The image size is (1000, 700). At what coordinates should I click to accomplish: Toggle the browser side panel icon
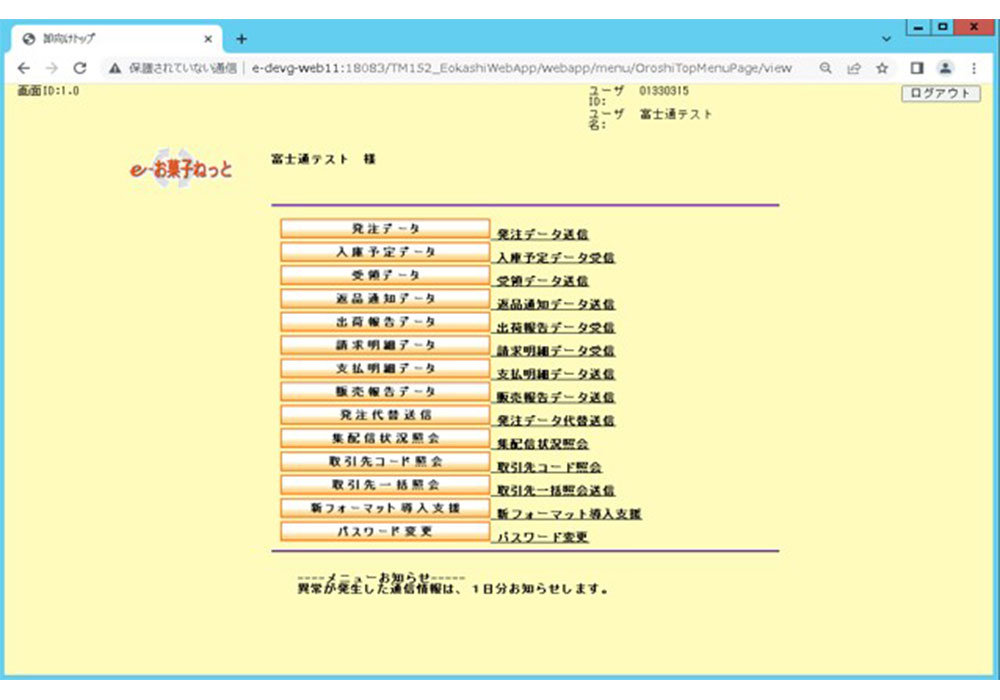tap(916, 68)
